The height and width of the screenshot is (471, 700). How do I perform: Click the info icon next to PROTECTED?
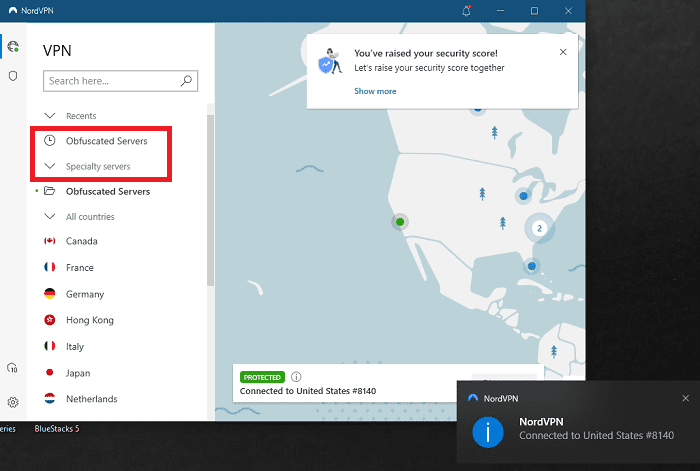pos(296,377)
